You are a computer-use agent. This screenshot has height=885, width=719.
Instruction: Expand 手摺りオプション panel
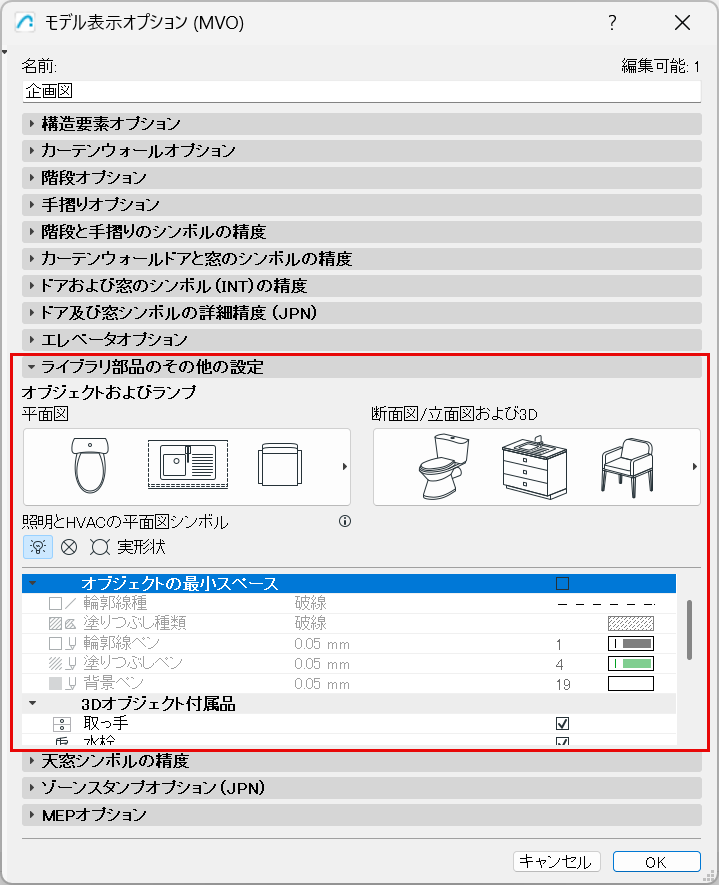pyautogui.click(x=362, y=204)
